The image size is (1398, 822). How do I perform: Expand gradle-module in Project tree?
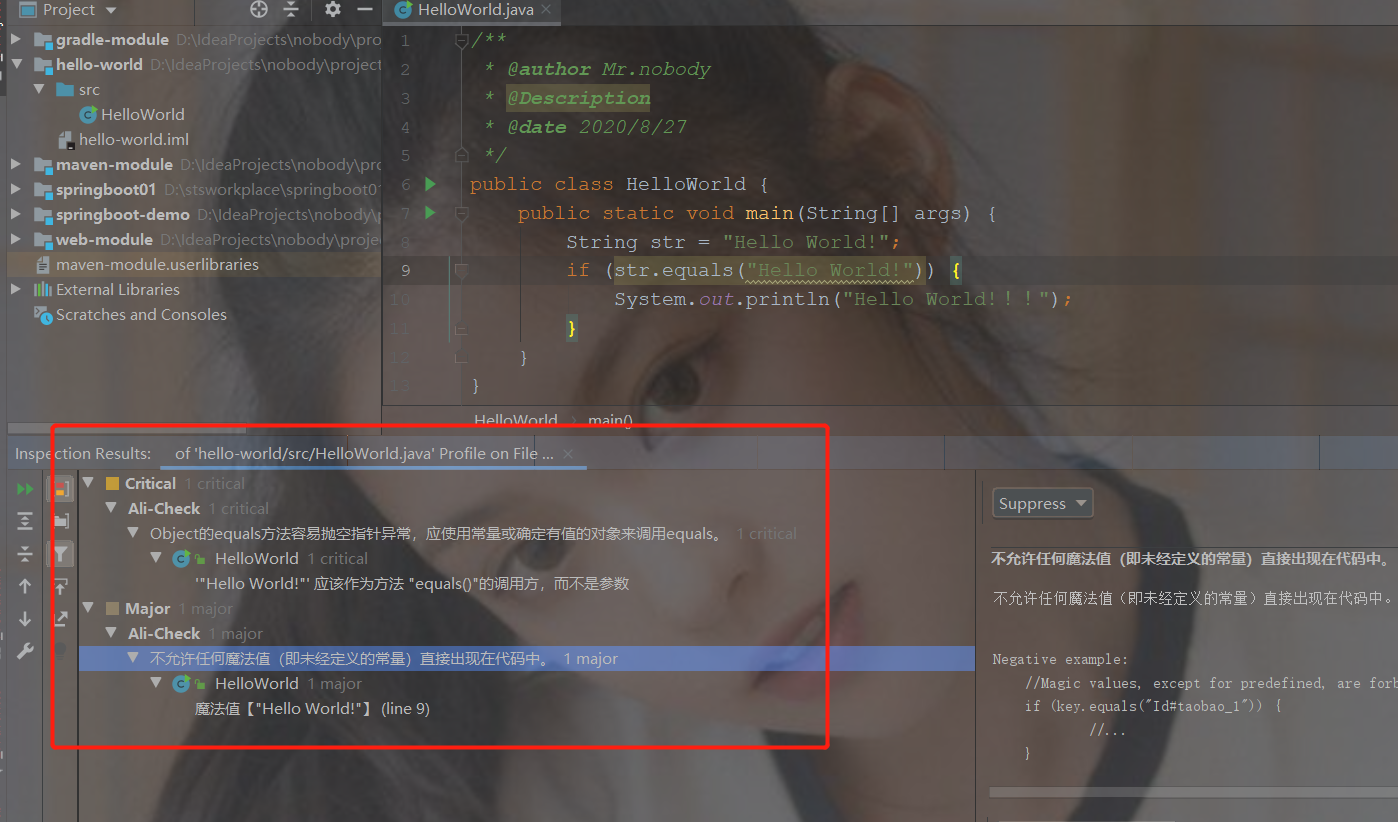pos(16,40)
